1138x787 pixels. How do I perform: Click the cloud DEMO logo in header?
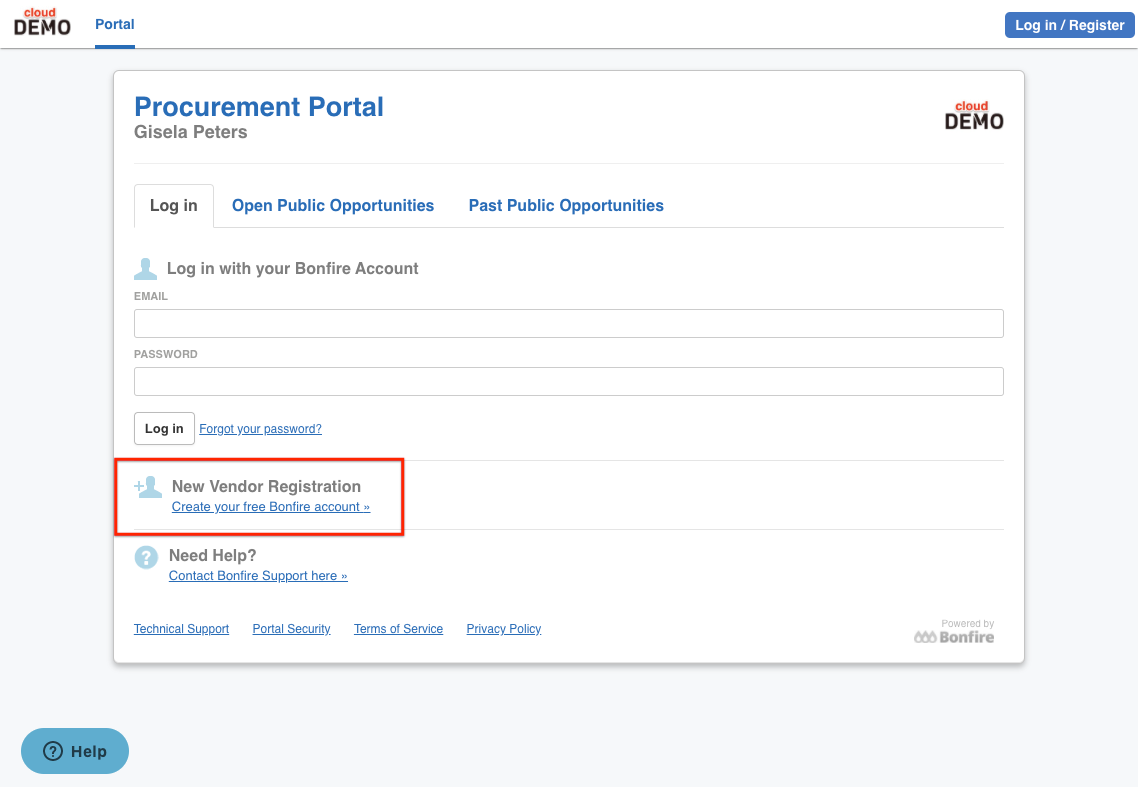point(42,23)
